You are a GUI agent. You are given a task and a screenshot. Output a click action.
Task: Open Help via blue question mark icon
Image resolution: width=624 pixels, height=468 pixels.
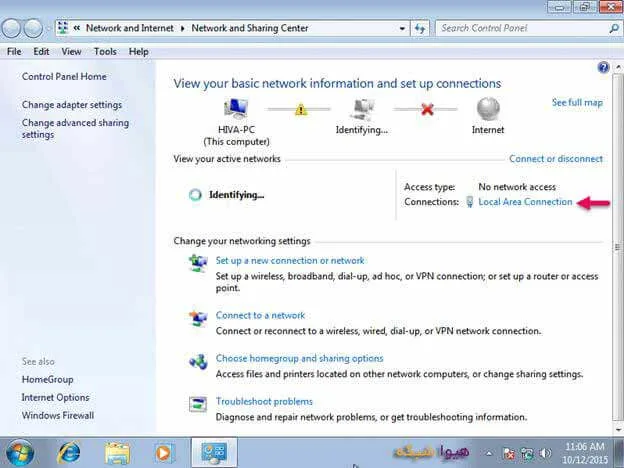click(x=603, y=68)
